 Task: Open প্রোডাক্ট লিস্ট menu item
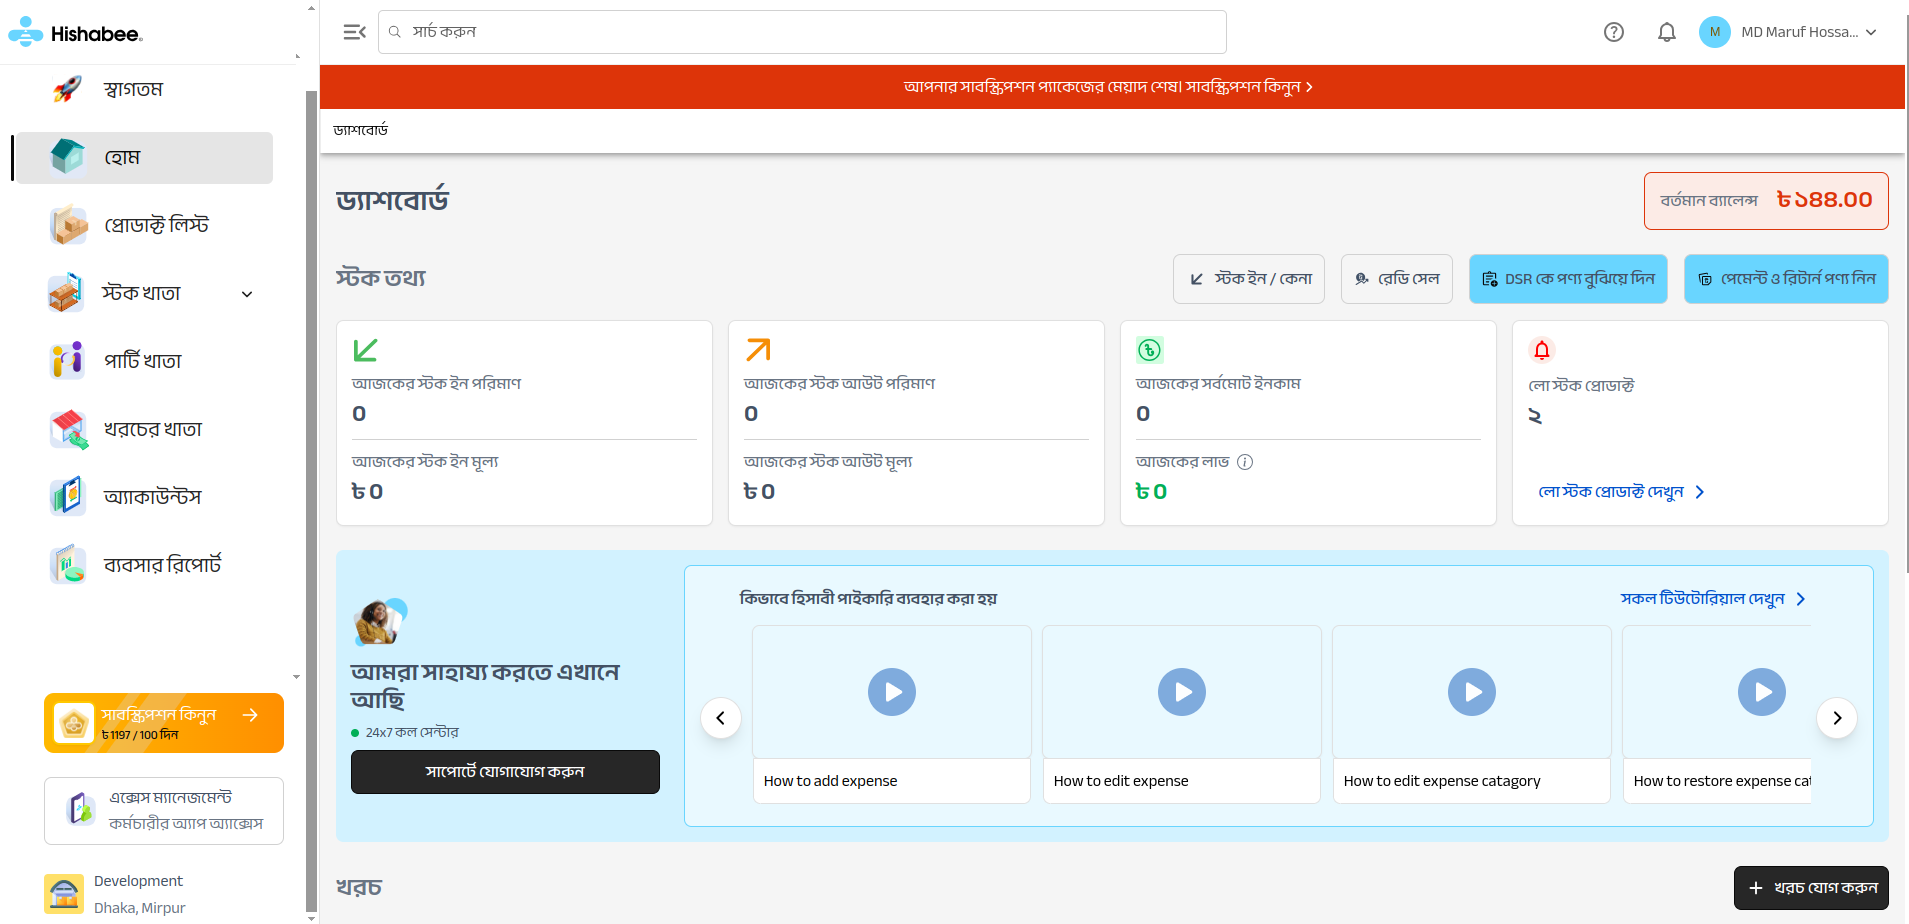tap(145, 225)
